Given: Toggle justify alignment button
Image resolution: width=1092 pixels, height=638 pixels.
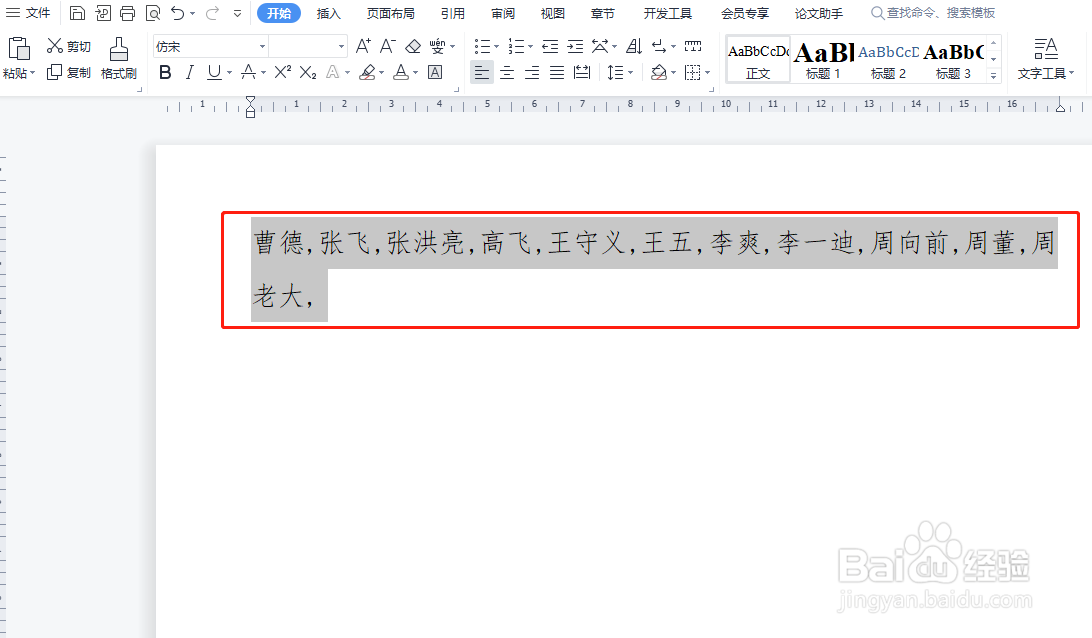Looking at the screenshot, I should point(557,72).
